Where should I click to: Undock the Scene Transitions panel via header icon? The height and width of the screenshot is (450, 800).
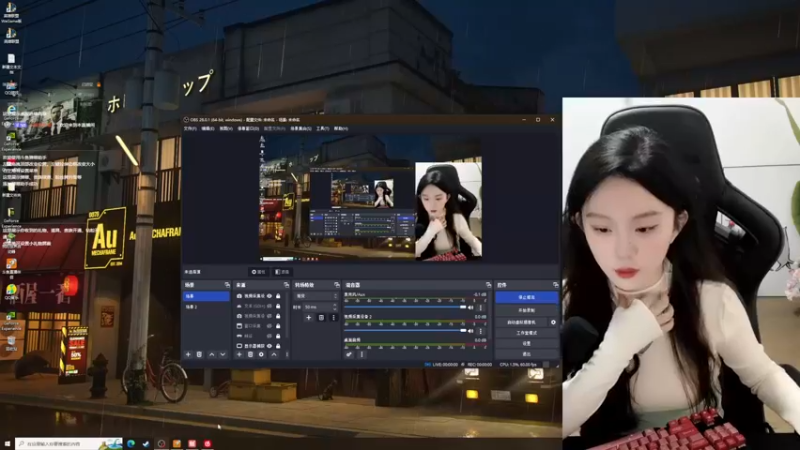(x=337, y=285)
